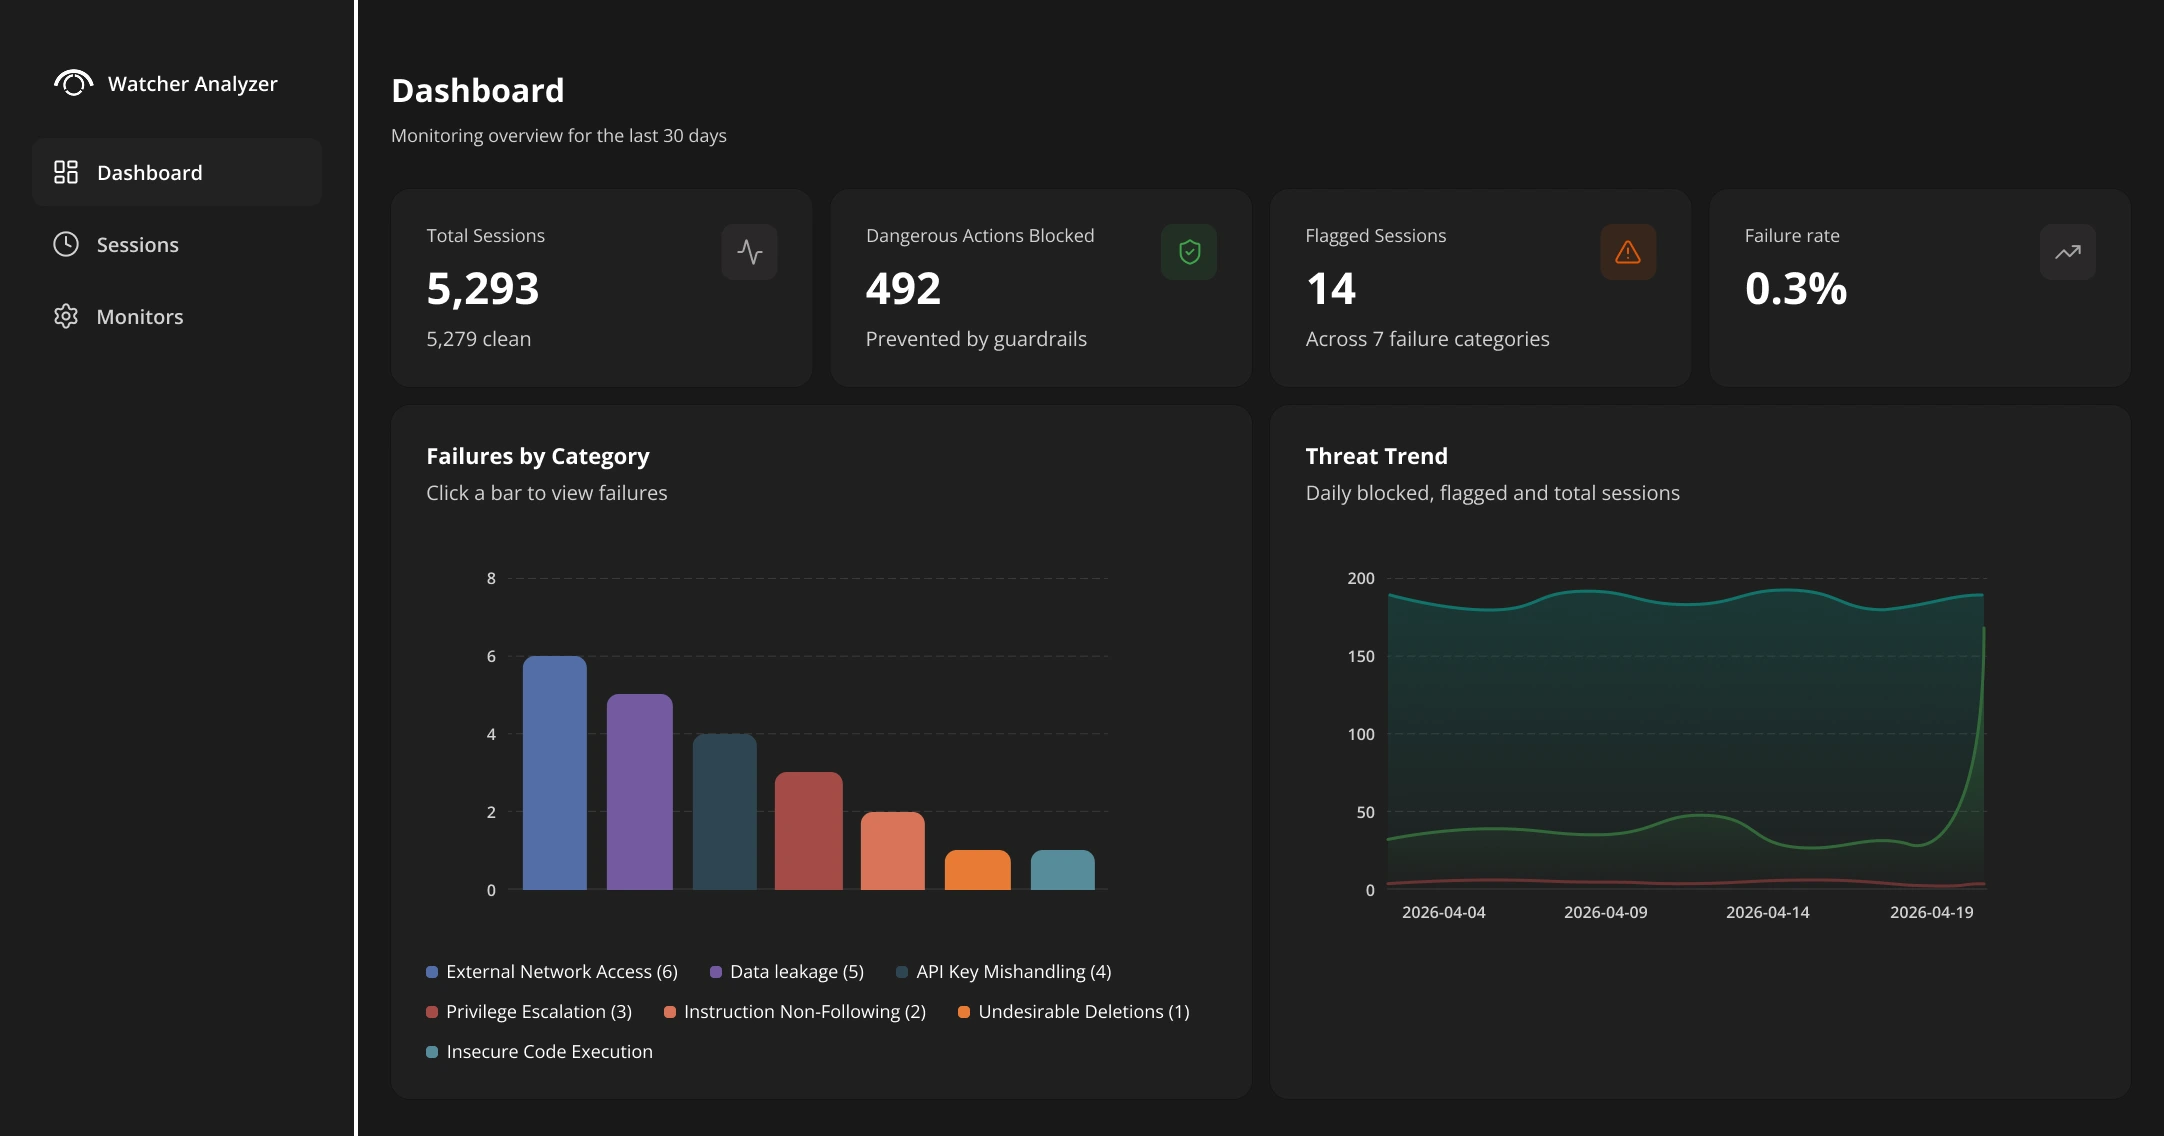Click the API Key Mishandling legend swatch
Screen dimensions: 2164x1136
pyautogui.click(x=902, y=972)
